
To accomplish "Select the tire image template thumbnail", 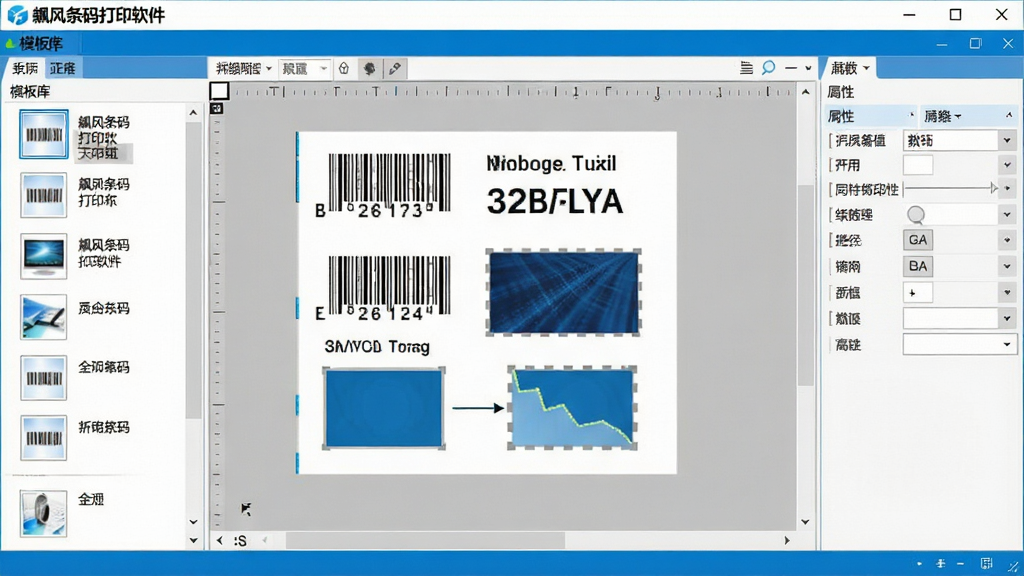I will click(x=44, y=513).
